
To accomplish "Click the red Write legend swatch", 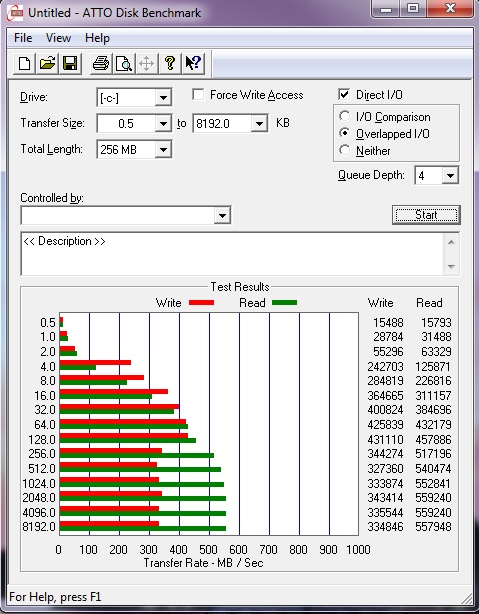I will (x=201, y=302).
